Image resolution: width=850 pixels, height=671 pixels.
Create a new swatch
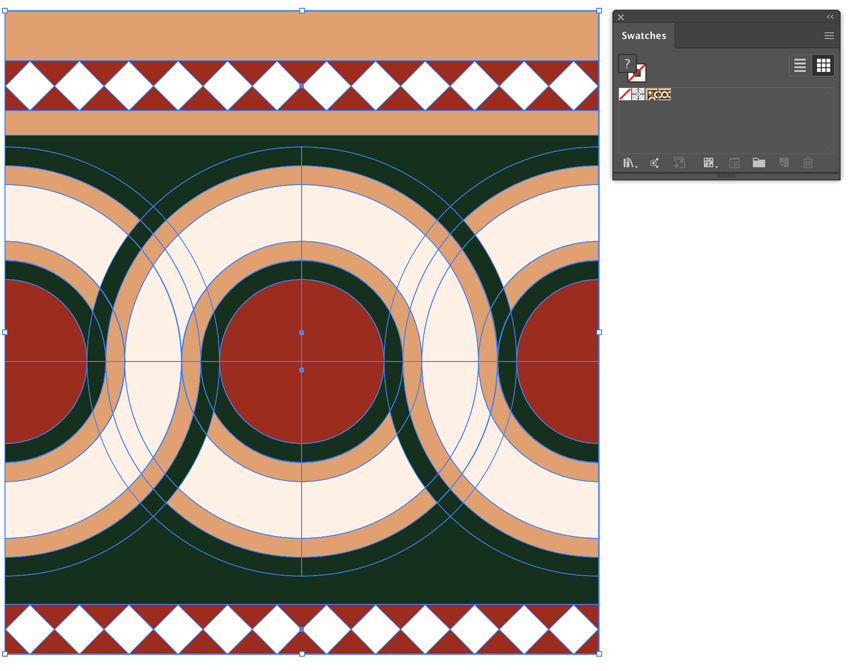pyautogui.click(x=784, y=163)
